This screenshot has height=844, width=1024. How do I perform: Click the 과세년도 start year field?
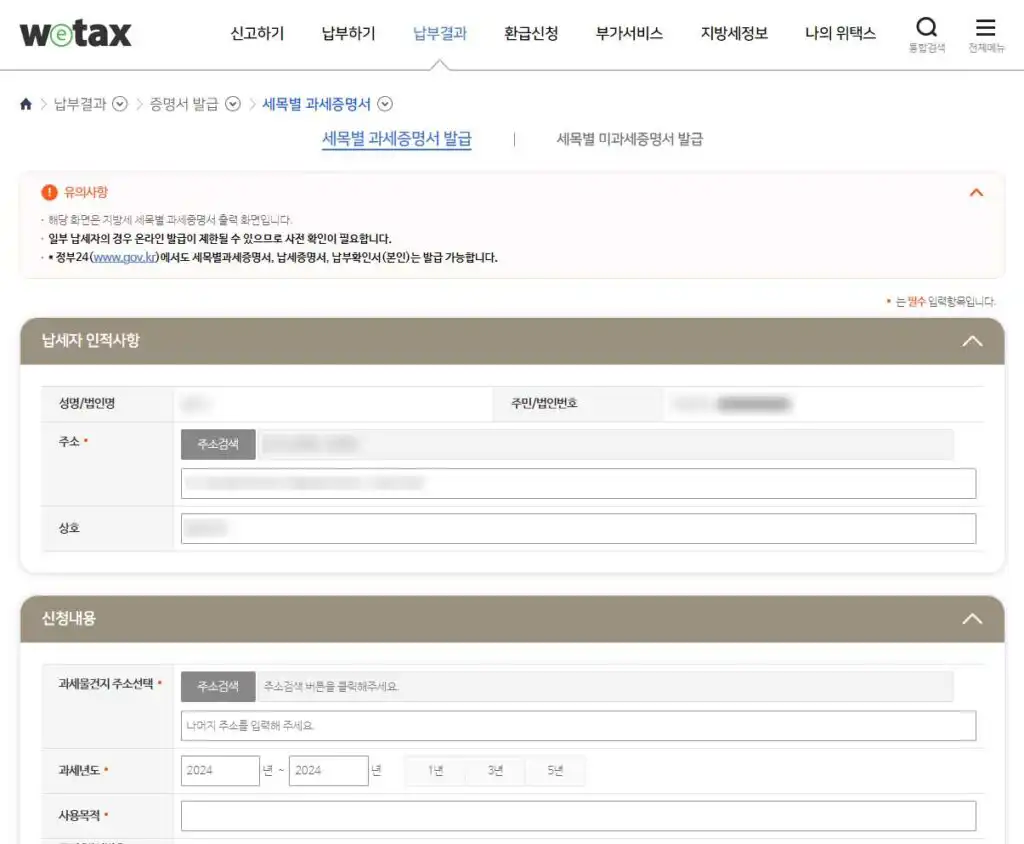point(220,771)
